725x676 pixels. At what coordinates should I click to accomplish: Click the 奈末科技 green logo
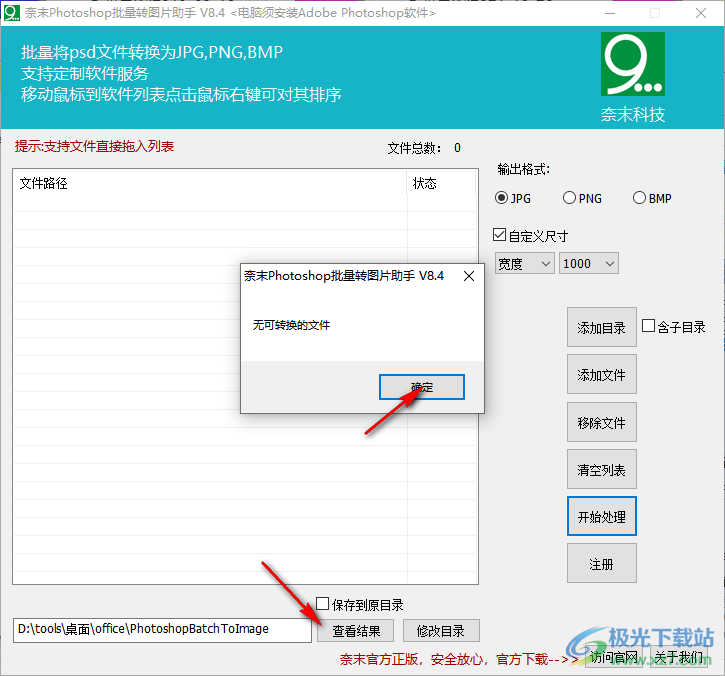[633, 64]
